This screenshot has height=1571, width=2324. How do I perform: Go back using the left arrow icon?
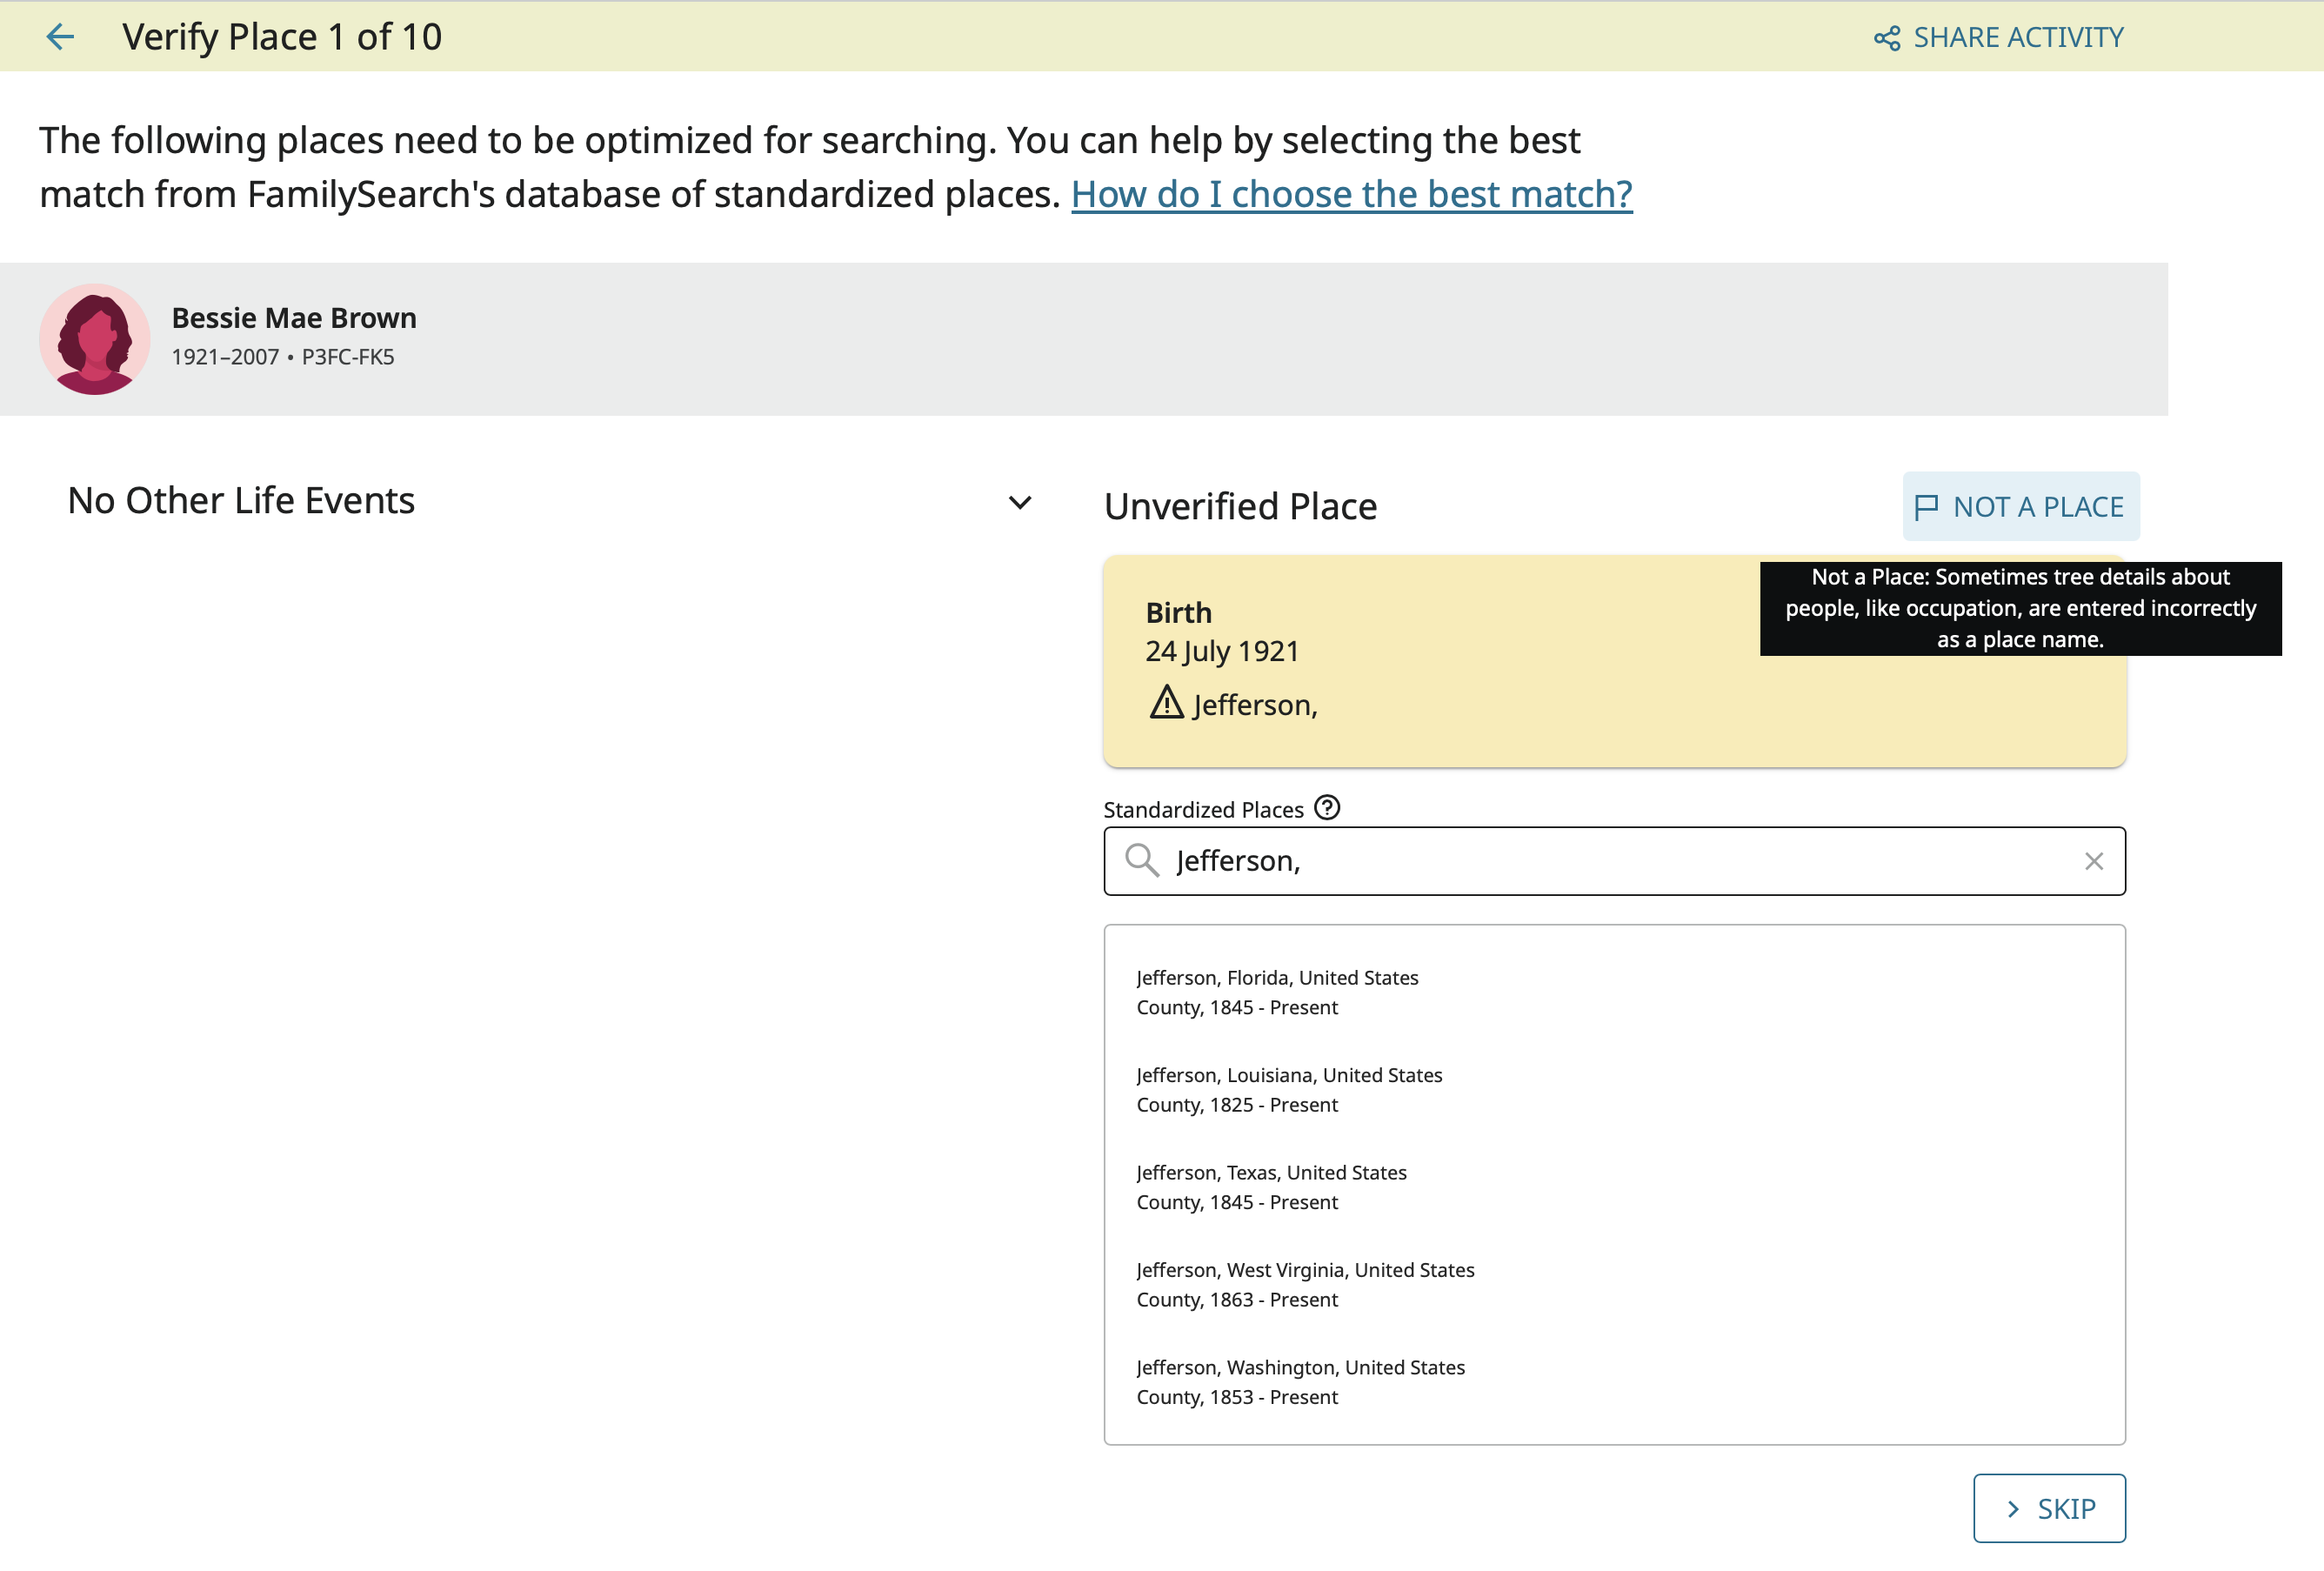60,37
